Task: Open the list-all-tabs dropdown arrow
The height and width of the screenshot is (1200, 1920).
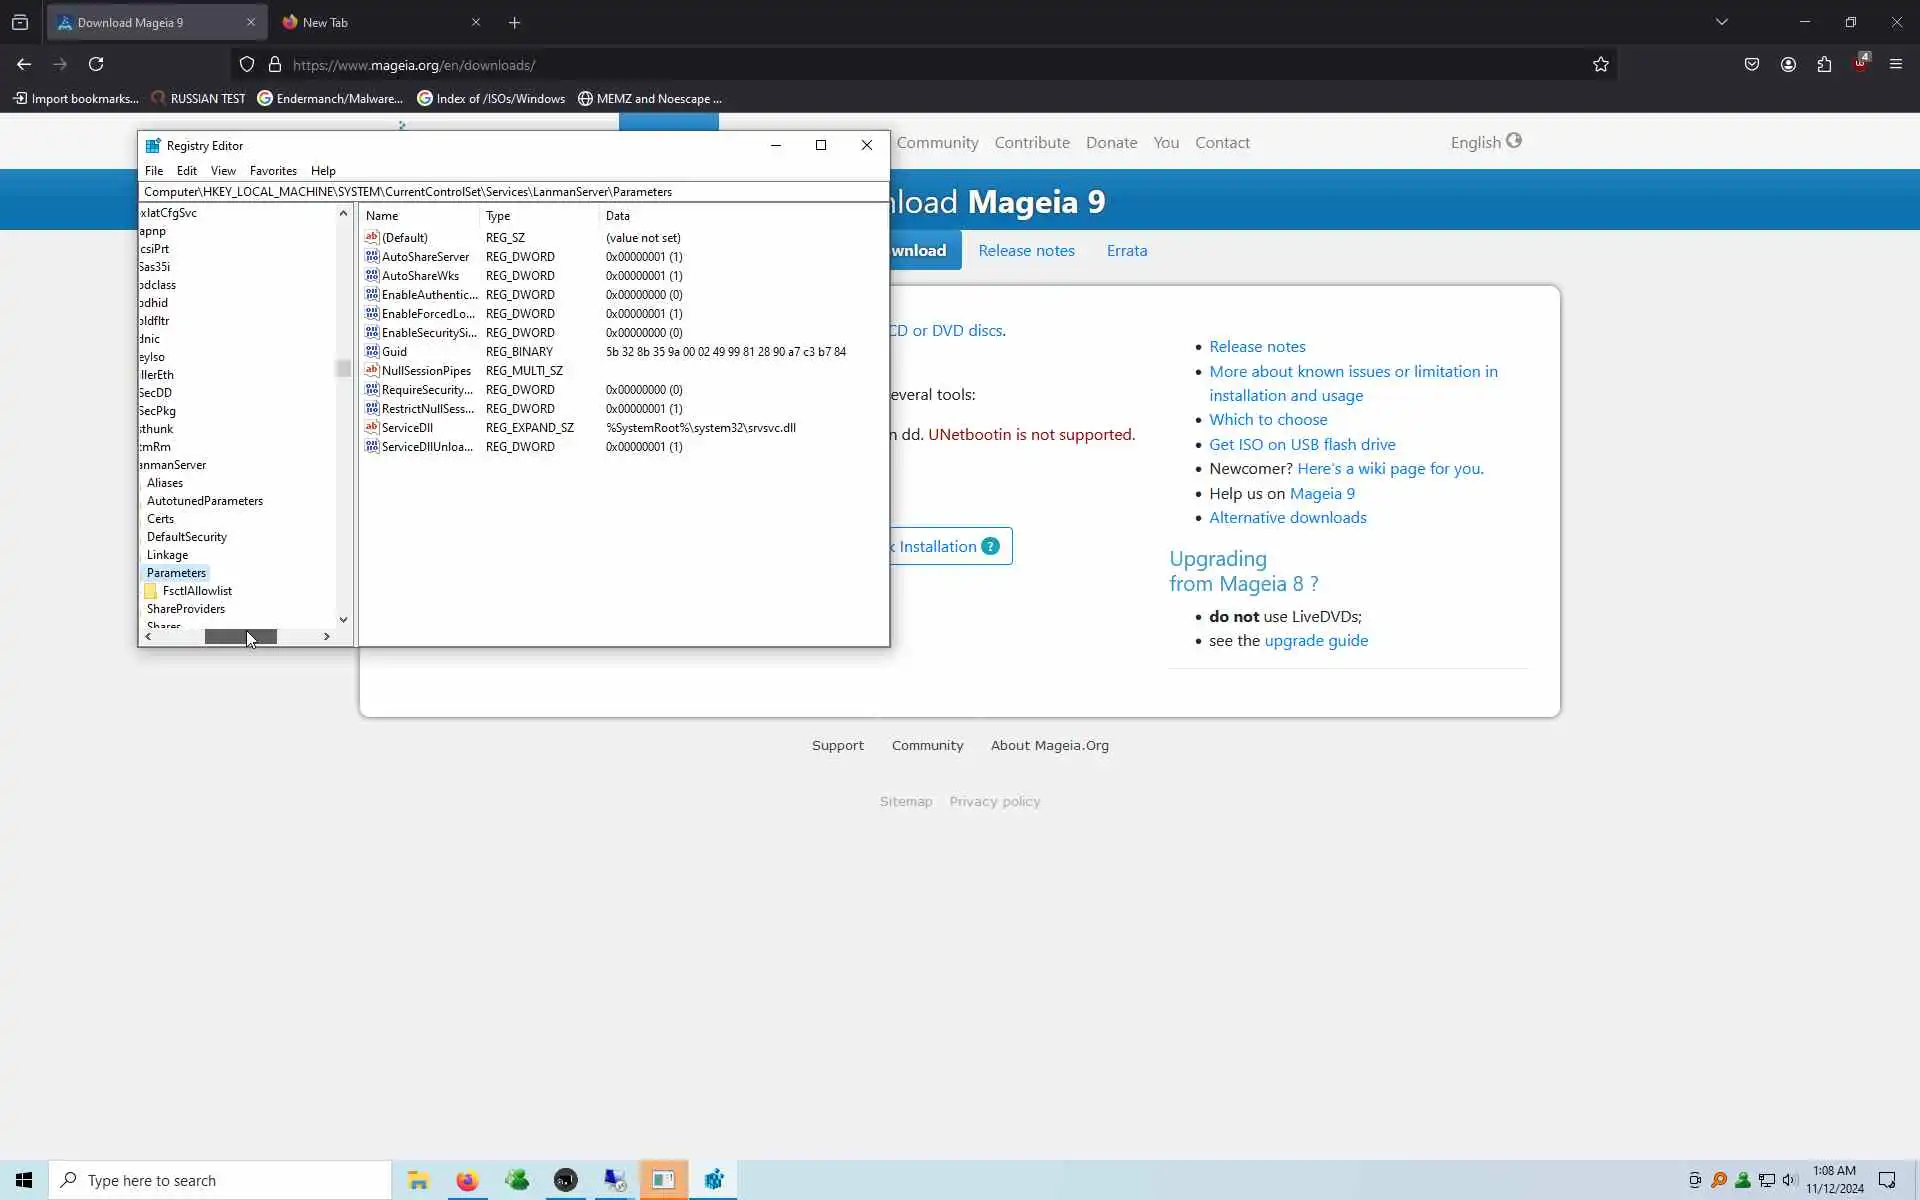Action: (1721, 22)
